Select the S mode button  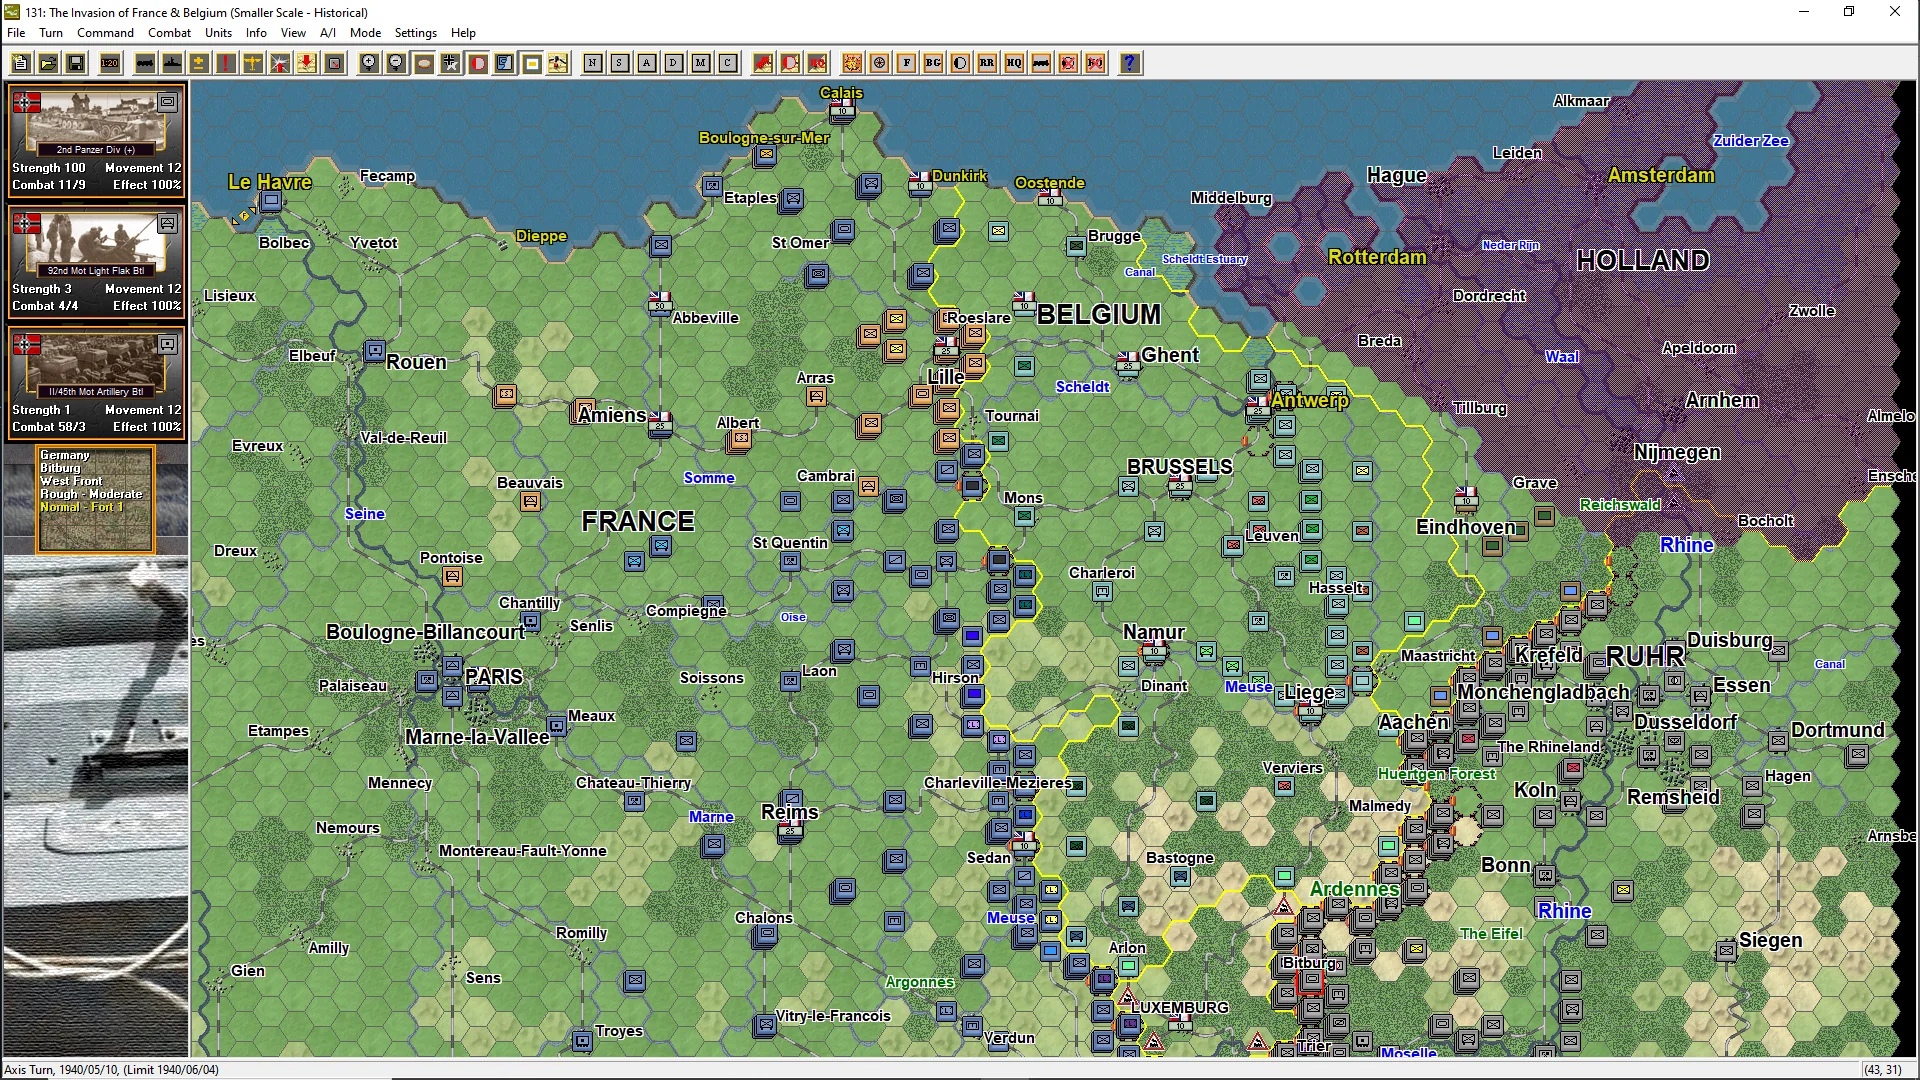pyautogui.click(x=620, y=63)
